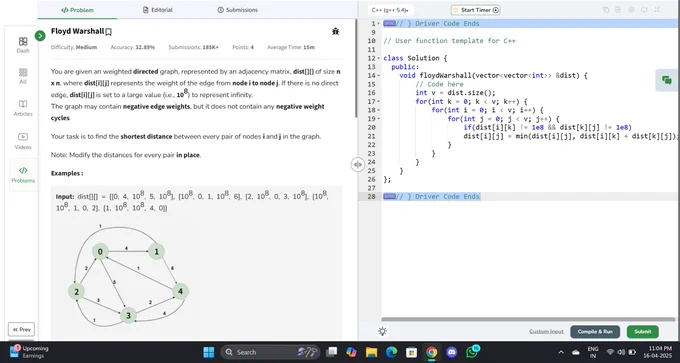Click the taskbar Search box

[270, 352]
